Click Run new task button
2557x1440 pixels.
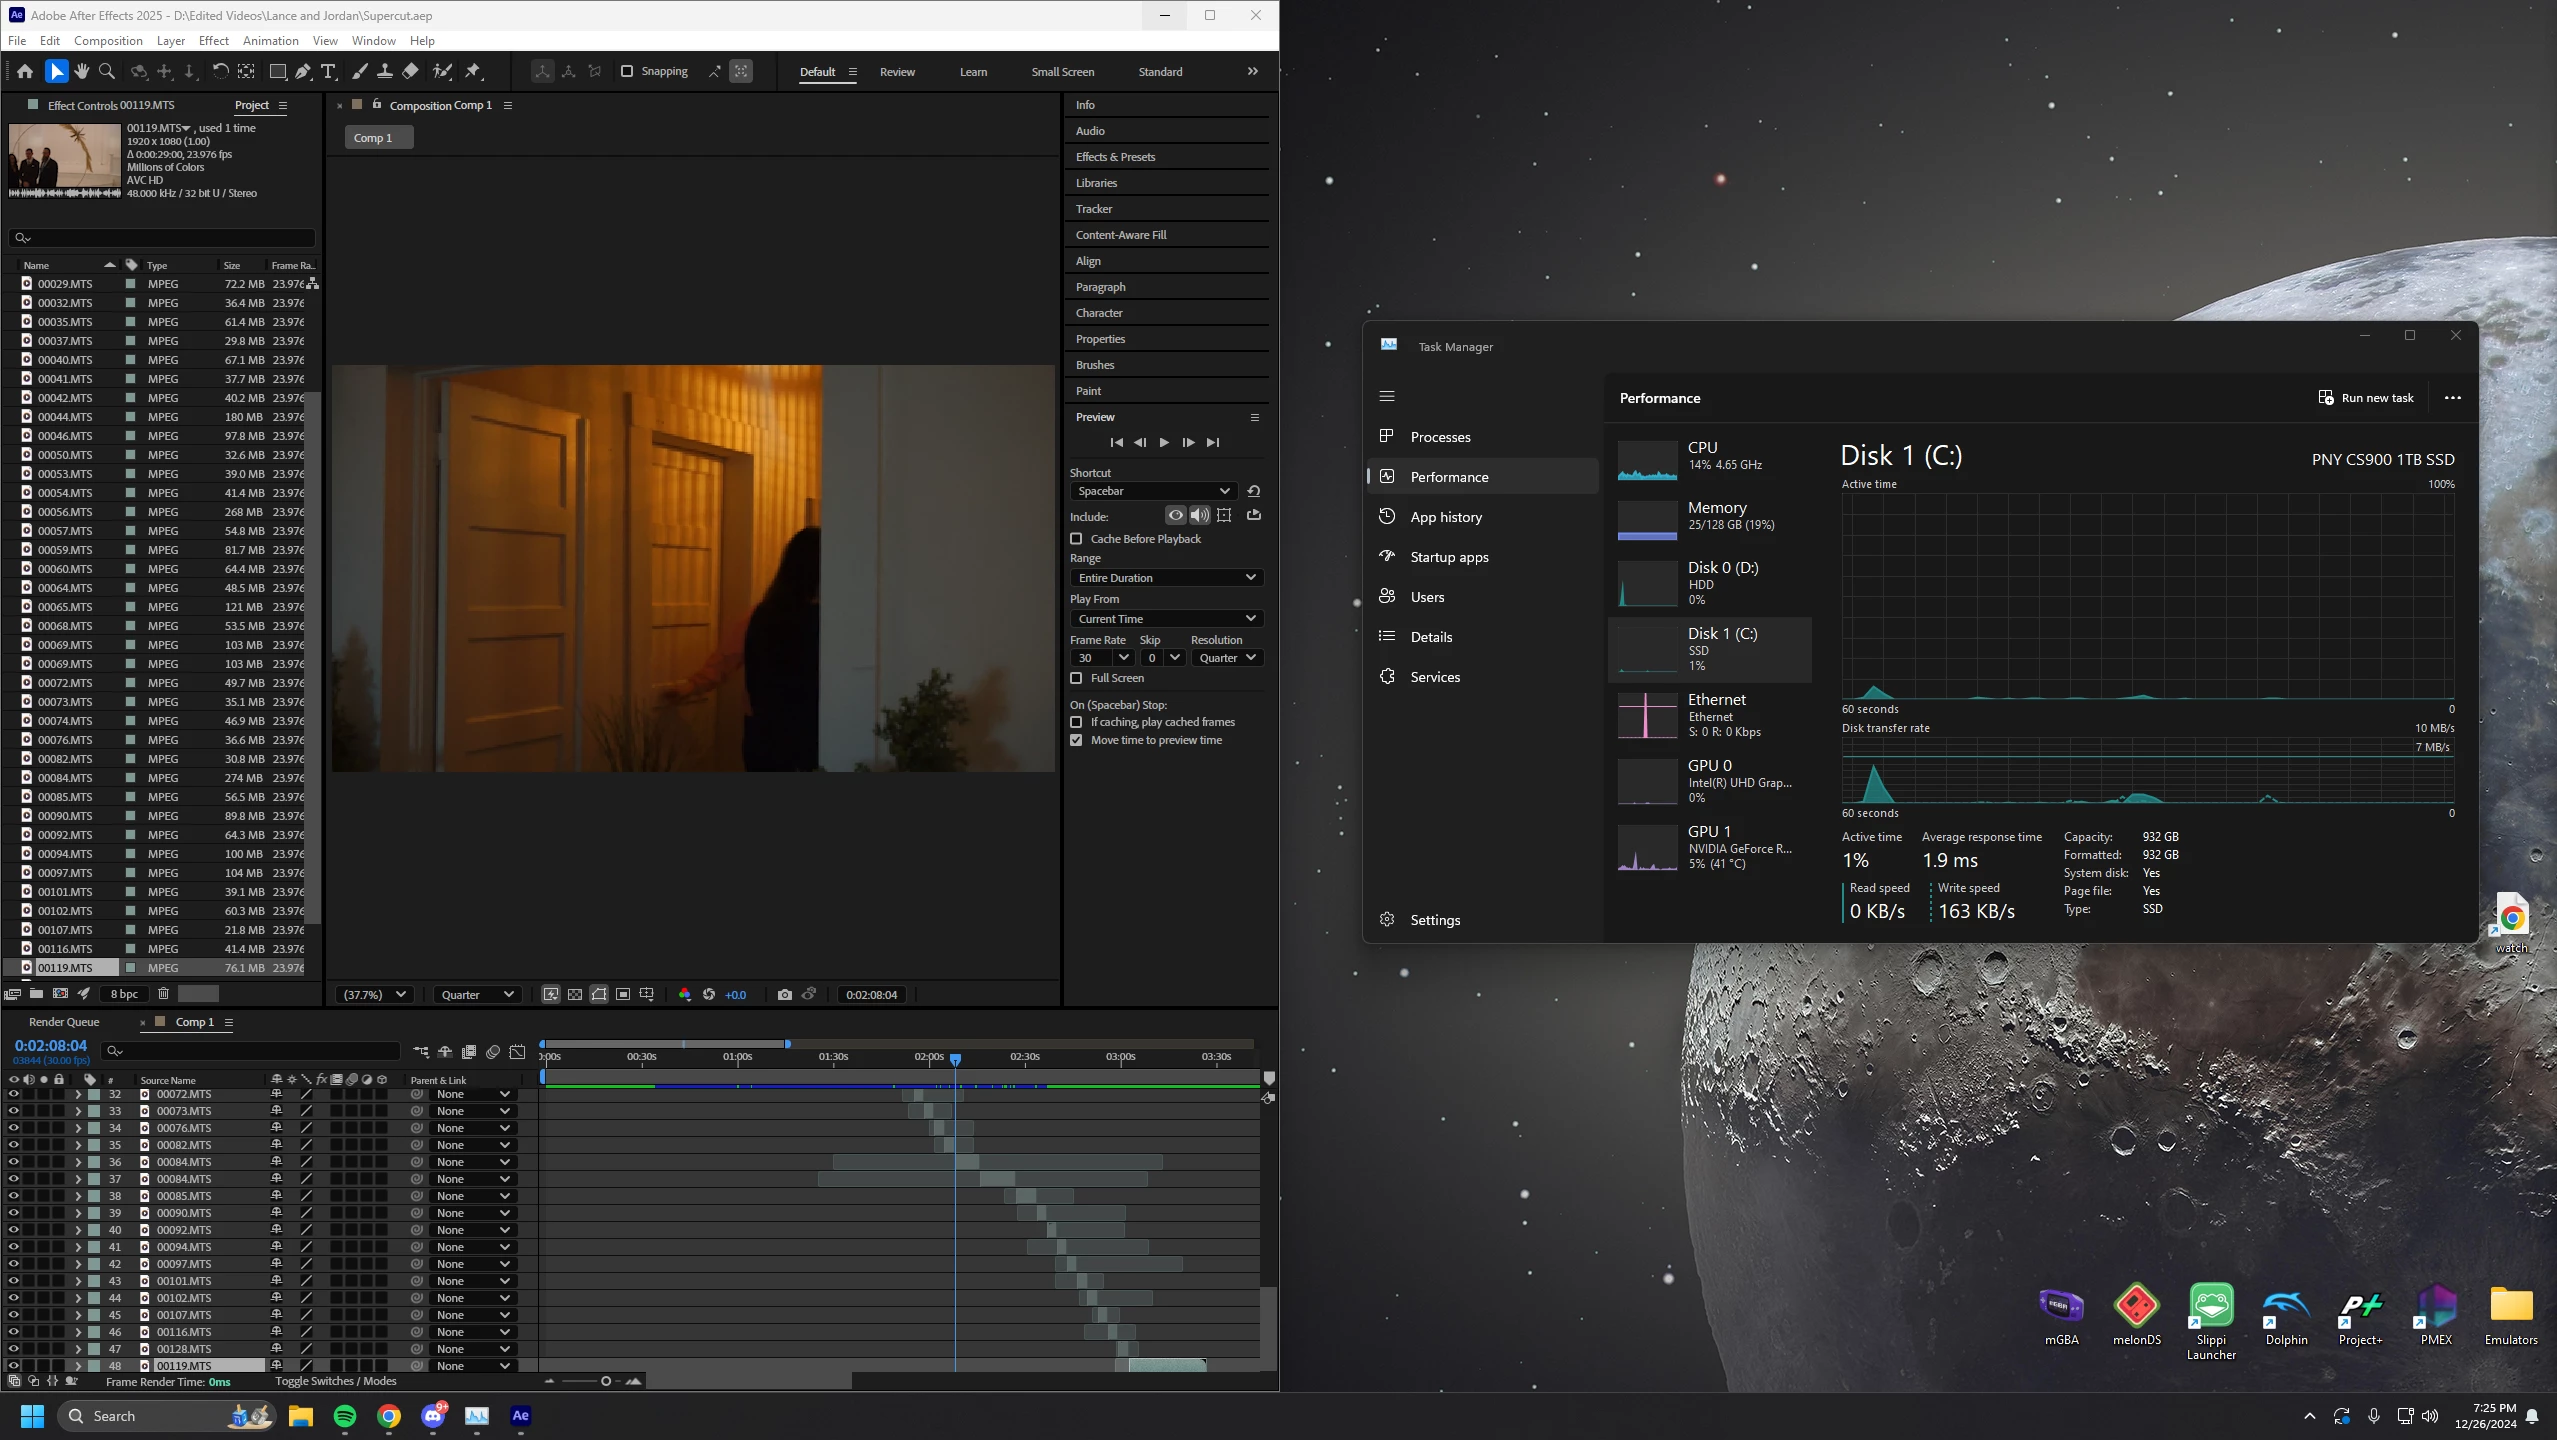click(x=2366, y=398)
